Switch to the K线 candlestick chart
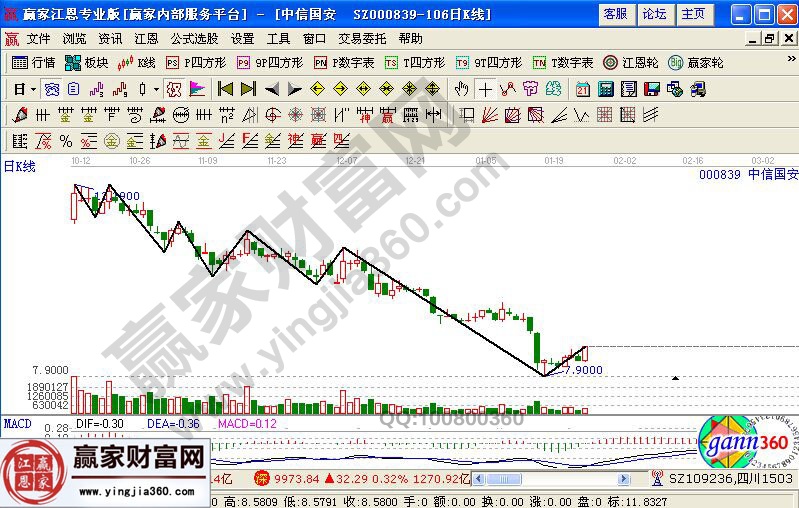 coord(137,62)
